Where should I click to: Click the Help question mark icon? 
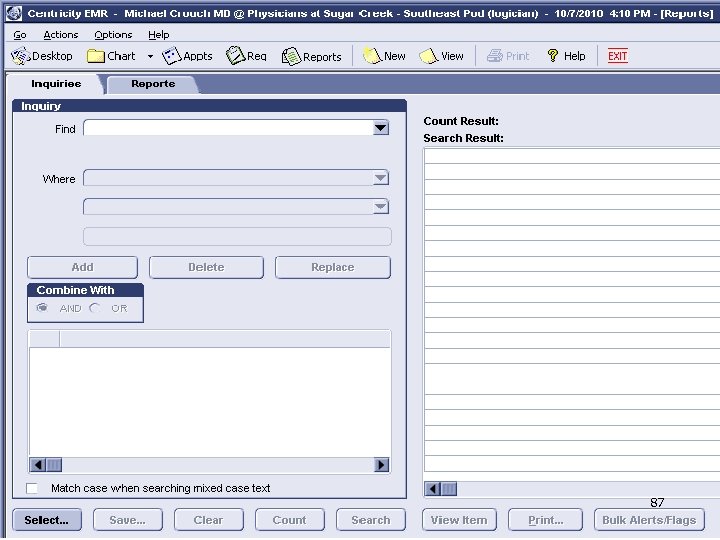(553, 56)
